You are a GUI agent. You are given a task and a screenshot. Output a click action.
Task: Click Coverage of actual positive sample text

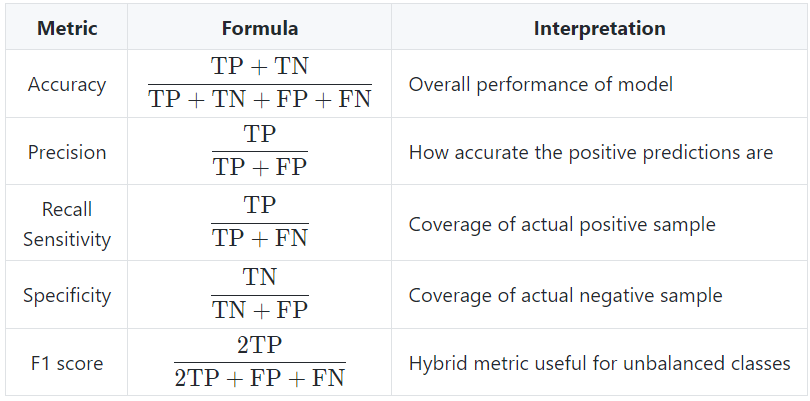coord(562,224)
